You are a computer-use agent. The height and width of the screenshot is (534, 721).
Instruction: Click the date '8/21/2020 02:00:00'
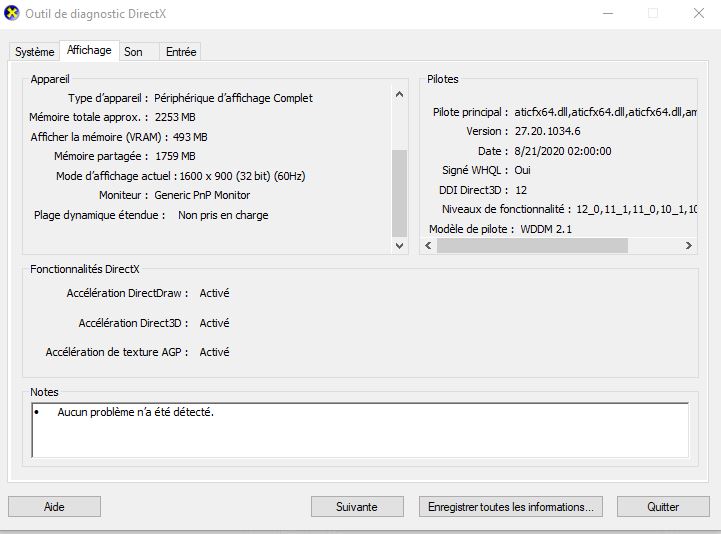[x=563, y=151]
